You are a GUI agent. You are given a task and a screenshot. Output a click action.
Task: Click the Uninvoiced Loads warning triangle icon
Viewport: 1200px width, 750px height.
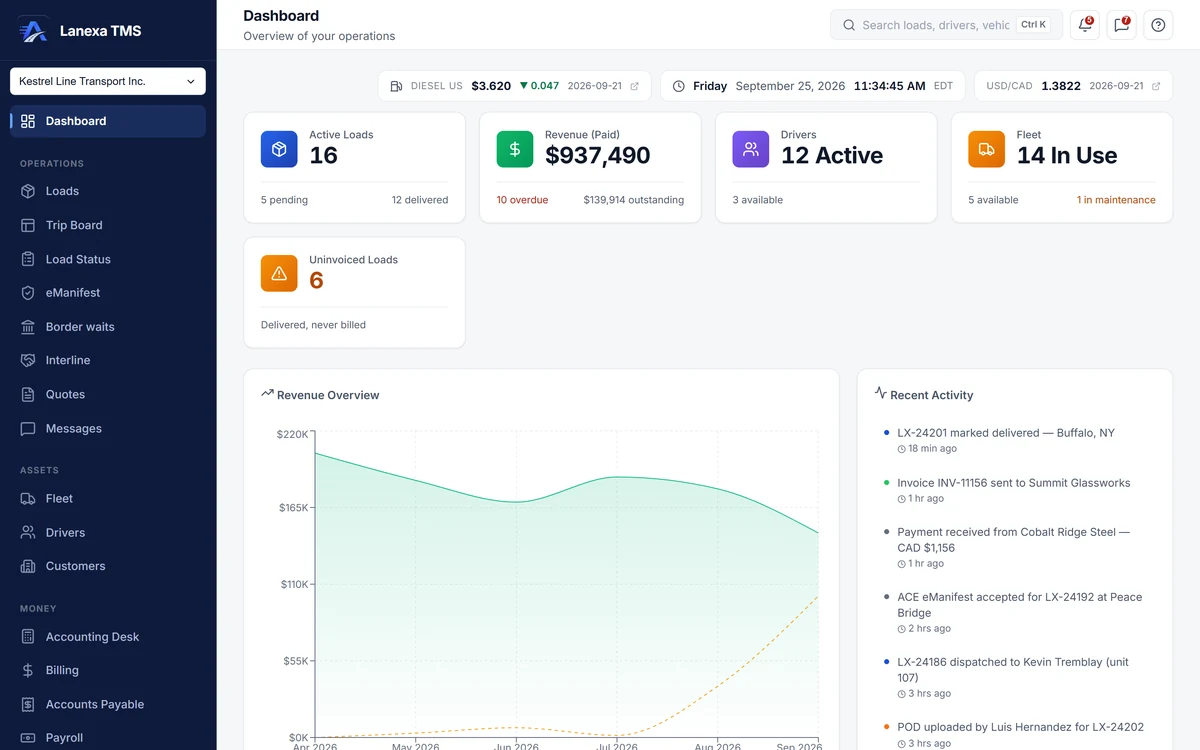[279, 274]
